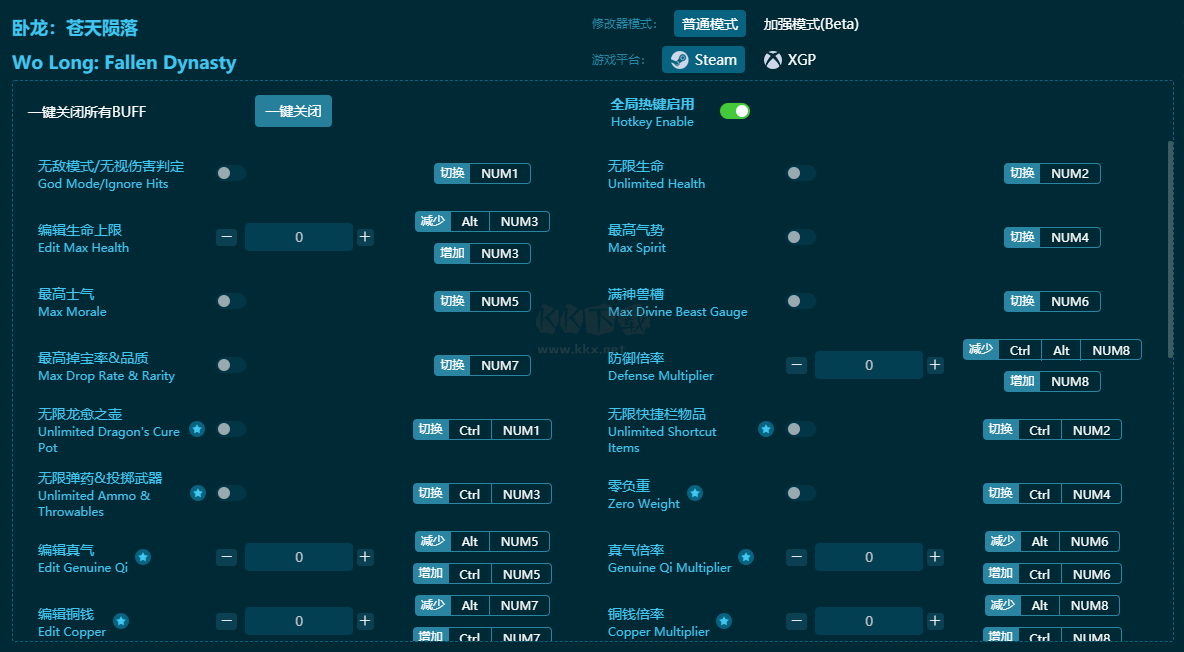Screen dimensions: 1184x652
Task: Click 切换 Ctrl NUM4 Zero Weight hotkey
Action: [x=1052, y=494]
